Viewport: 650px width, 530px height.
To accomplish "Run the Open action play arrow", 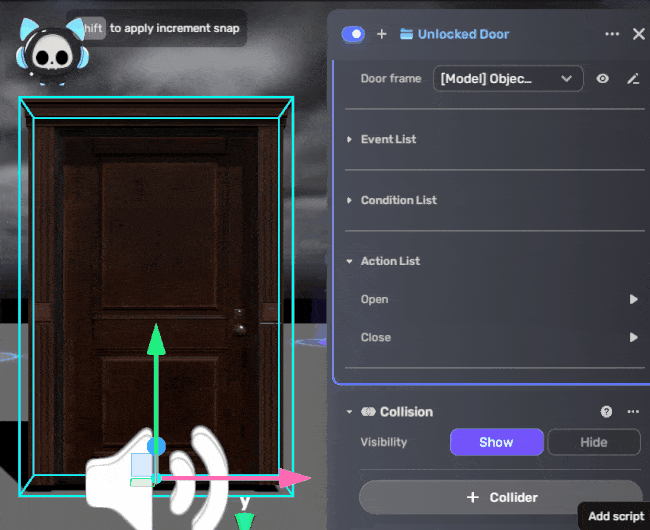I will tap(633, 299).
